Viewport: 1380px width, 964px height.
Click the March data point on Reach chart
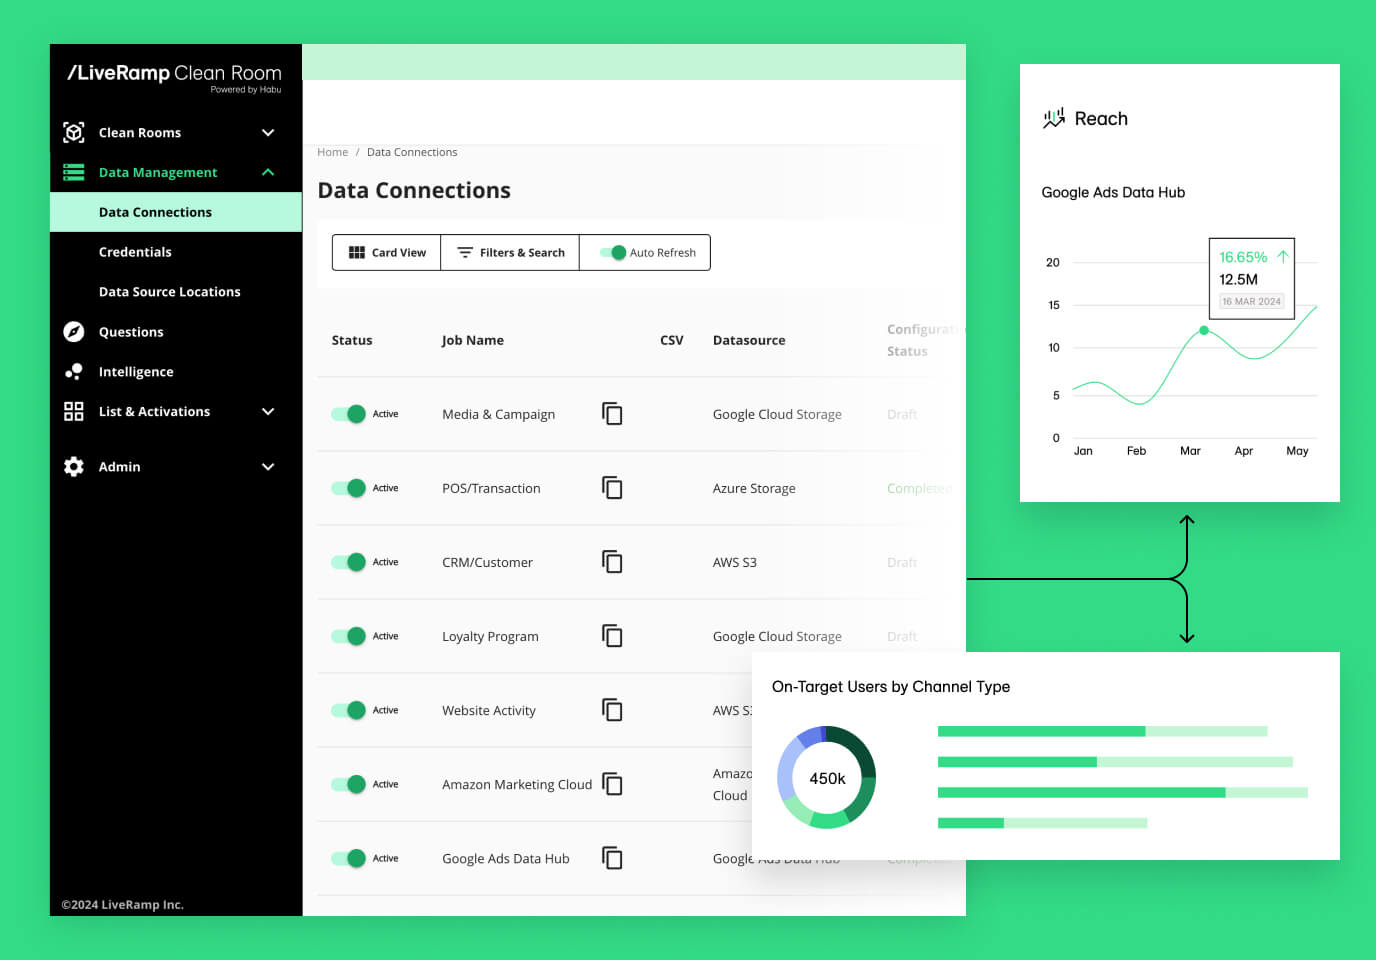point(1205,331)
